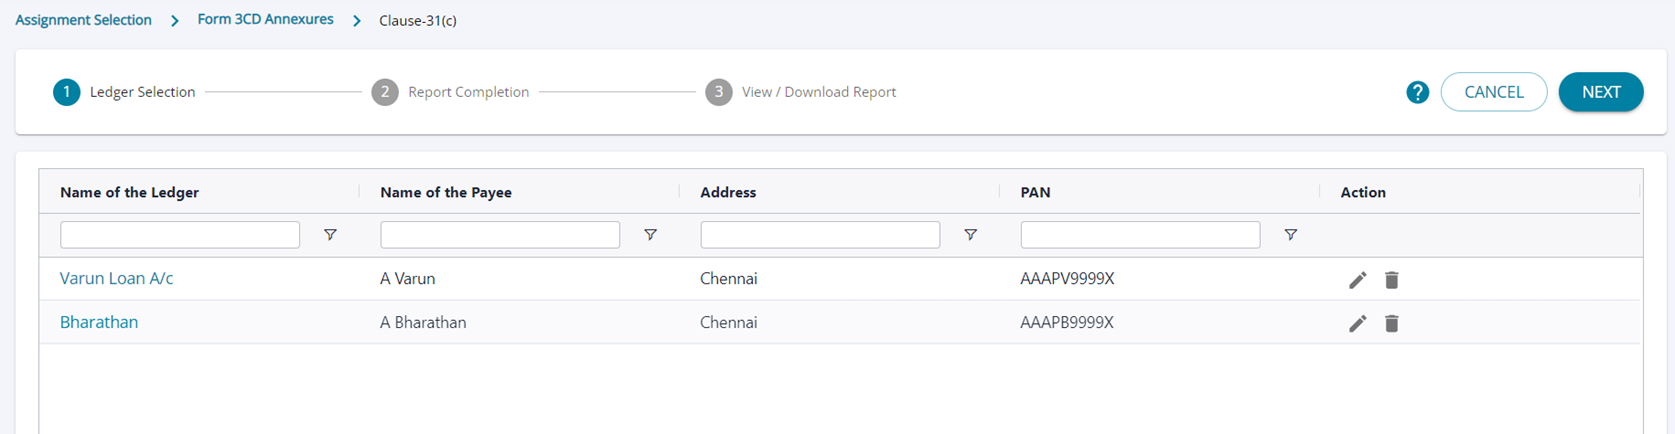
Task: Open filter options for PAN column
Action: (x=1290, y=235)
